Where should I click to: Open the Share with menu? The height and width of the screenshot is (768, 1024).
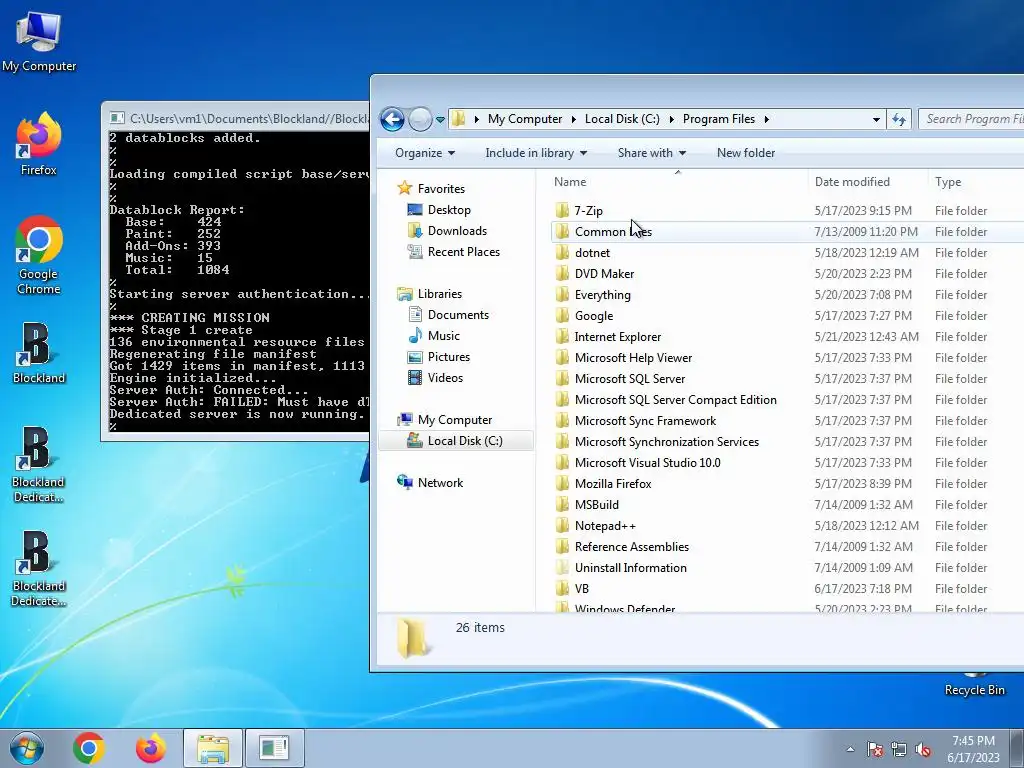point(652,153)
